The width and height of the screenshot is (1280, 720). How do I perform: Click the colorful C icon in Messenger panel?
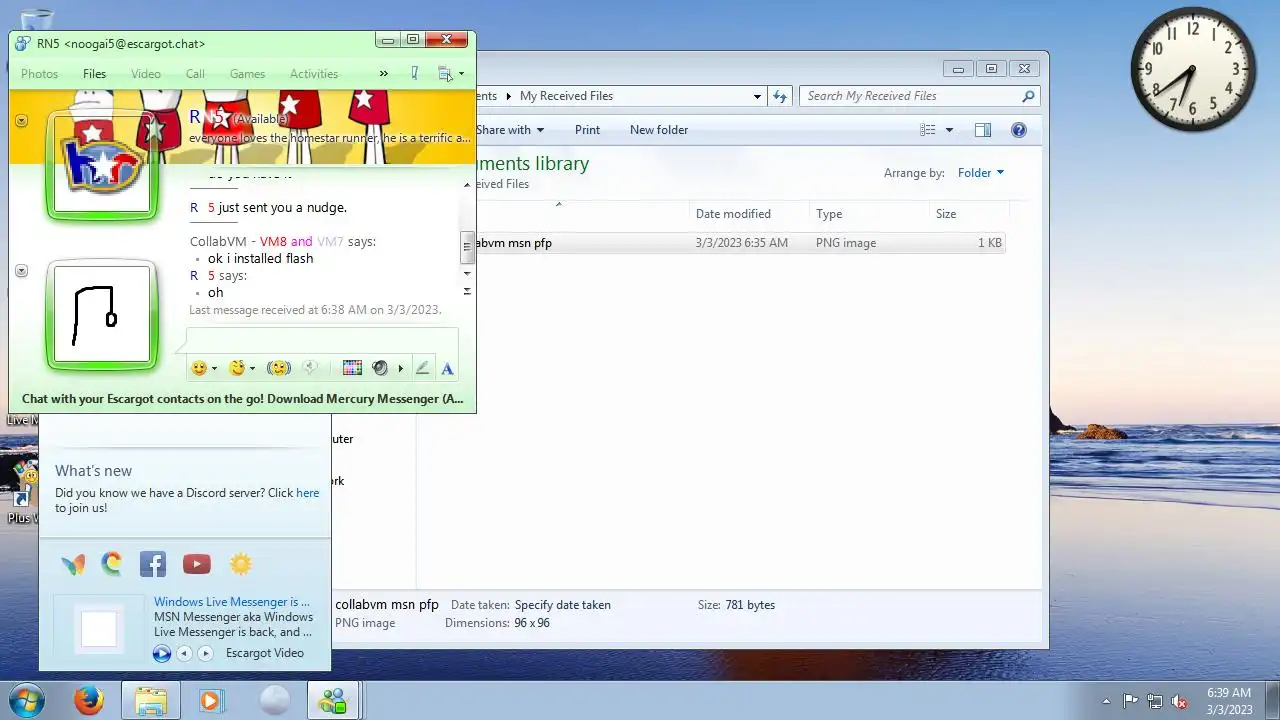pyautogui.click(x=111, y=564)
